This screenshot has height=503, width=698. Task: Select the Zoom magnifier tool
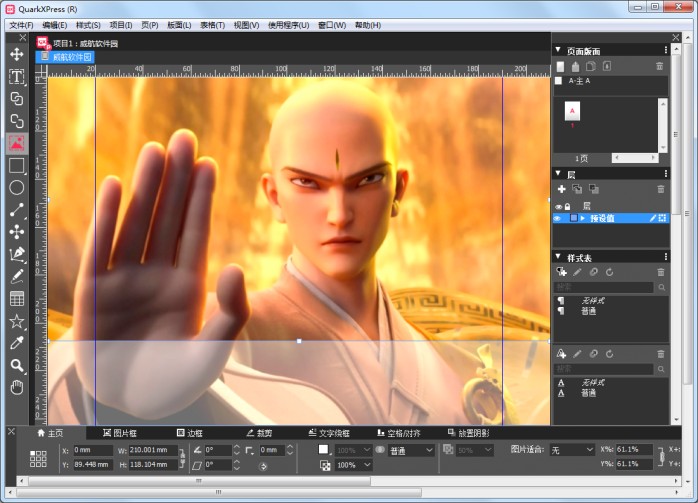point(17,365)
